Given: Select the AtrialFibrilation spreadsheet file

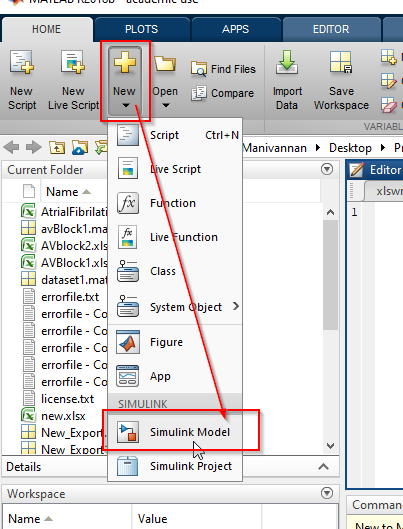Looking at the screenshot, I should (x=74, y=212).
